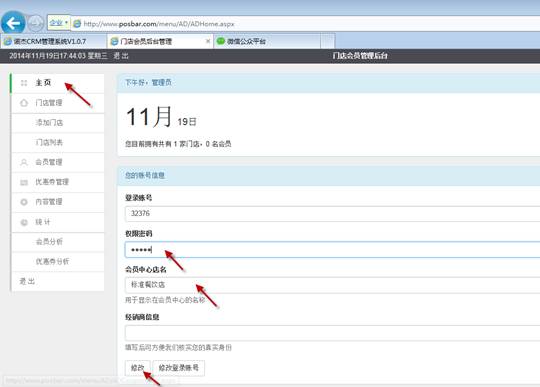
Task: Select 主页 in the sidebar menu
Action: (58, 83)
